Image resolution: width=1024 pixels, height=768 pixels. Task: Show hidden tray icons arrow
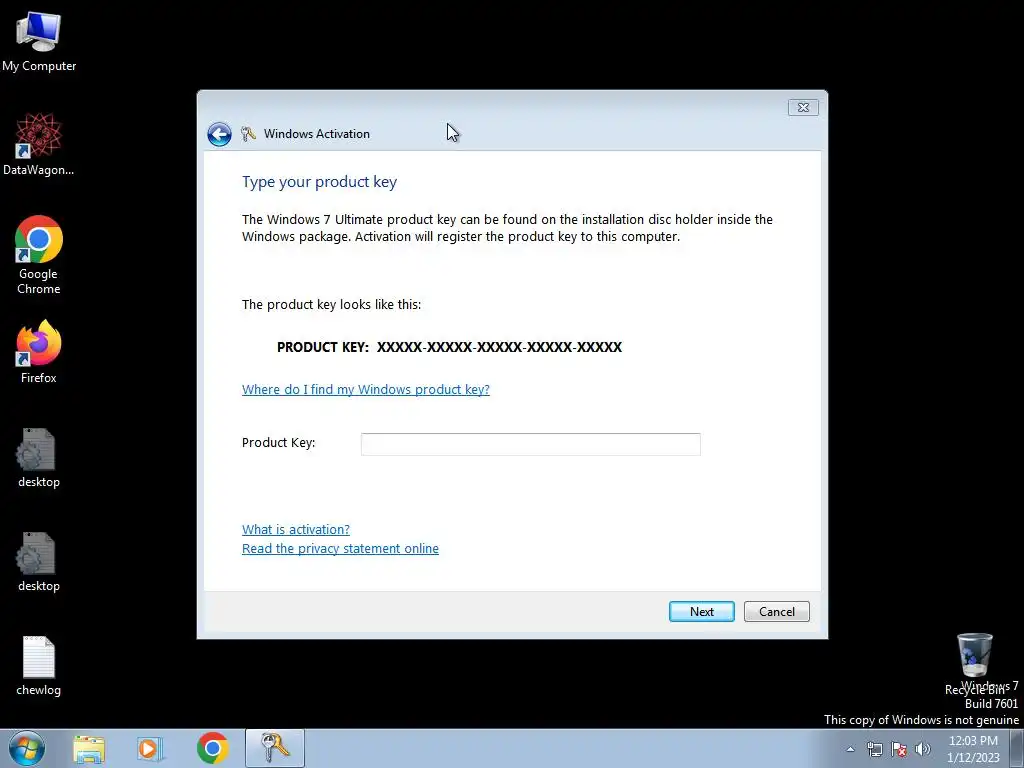coord(850,749)
